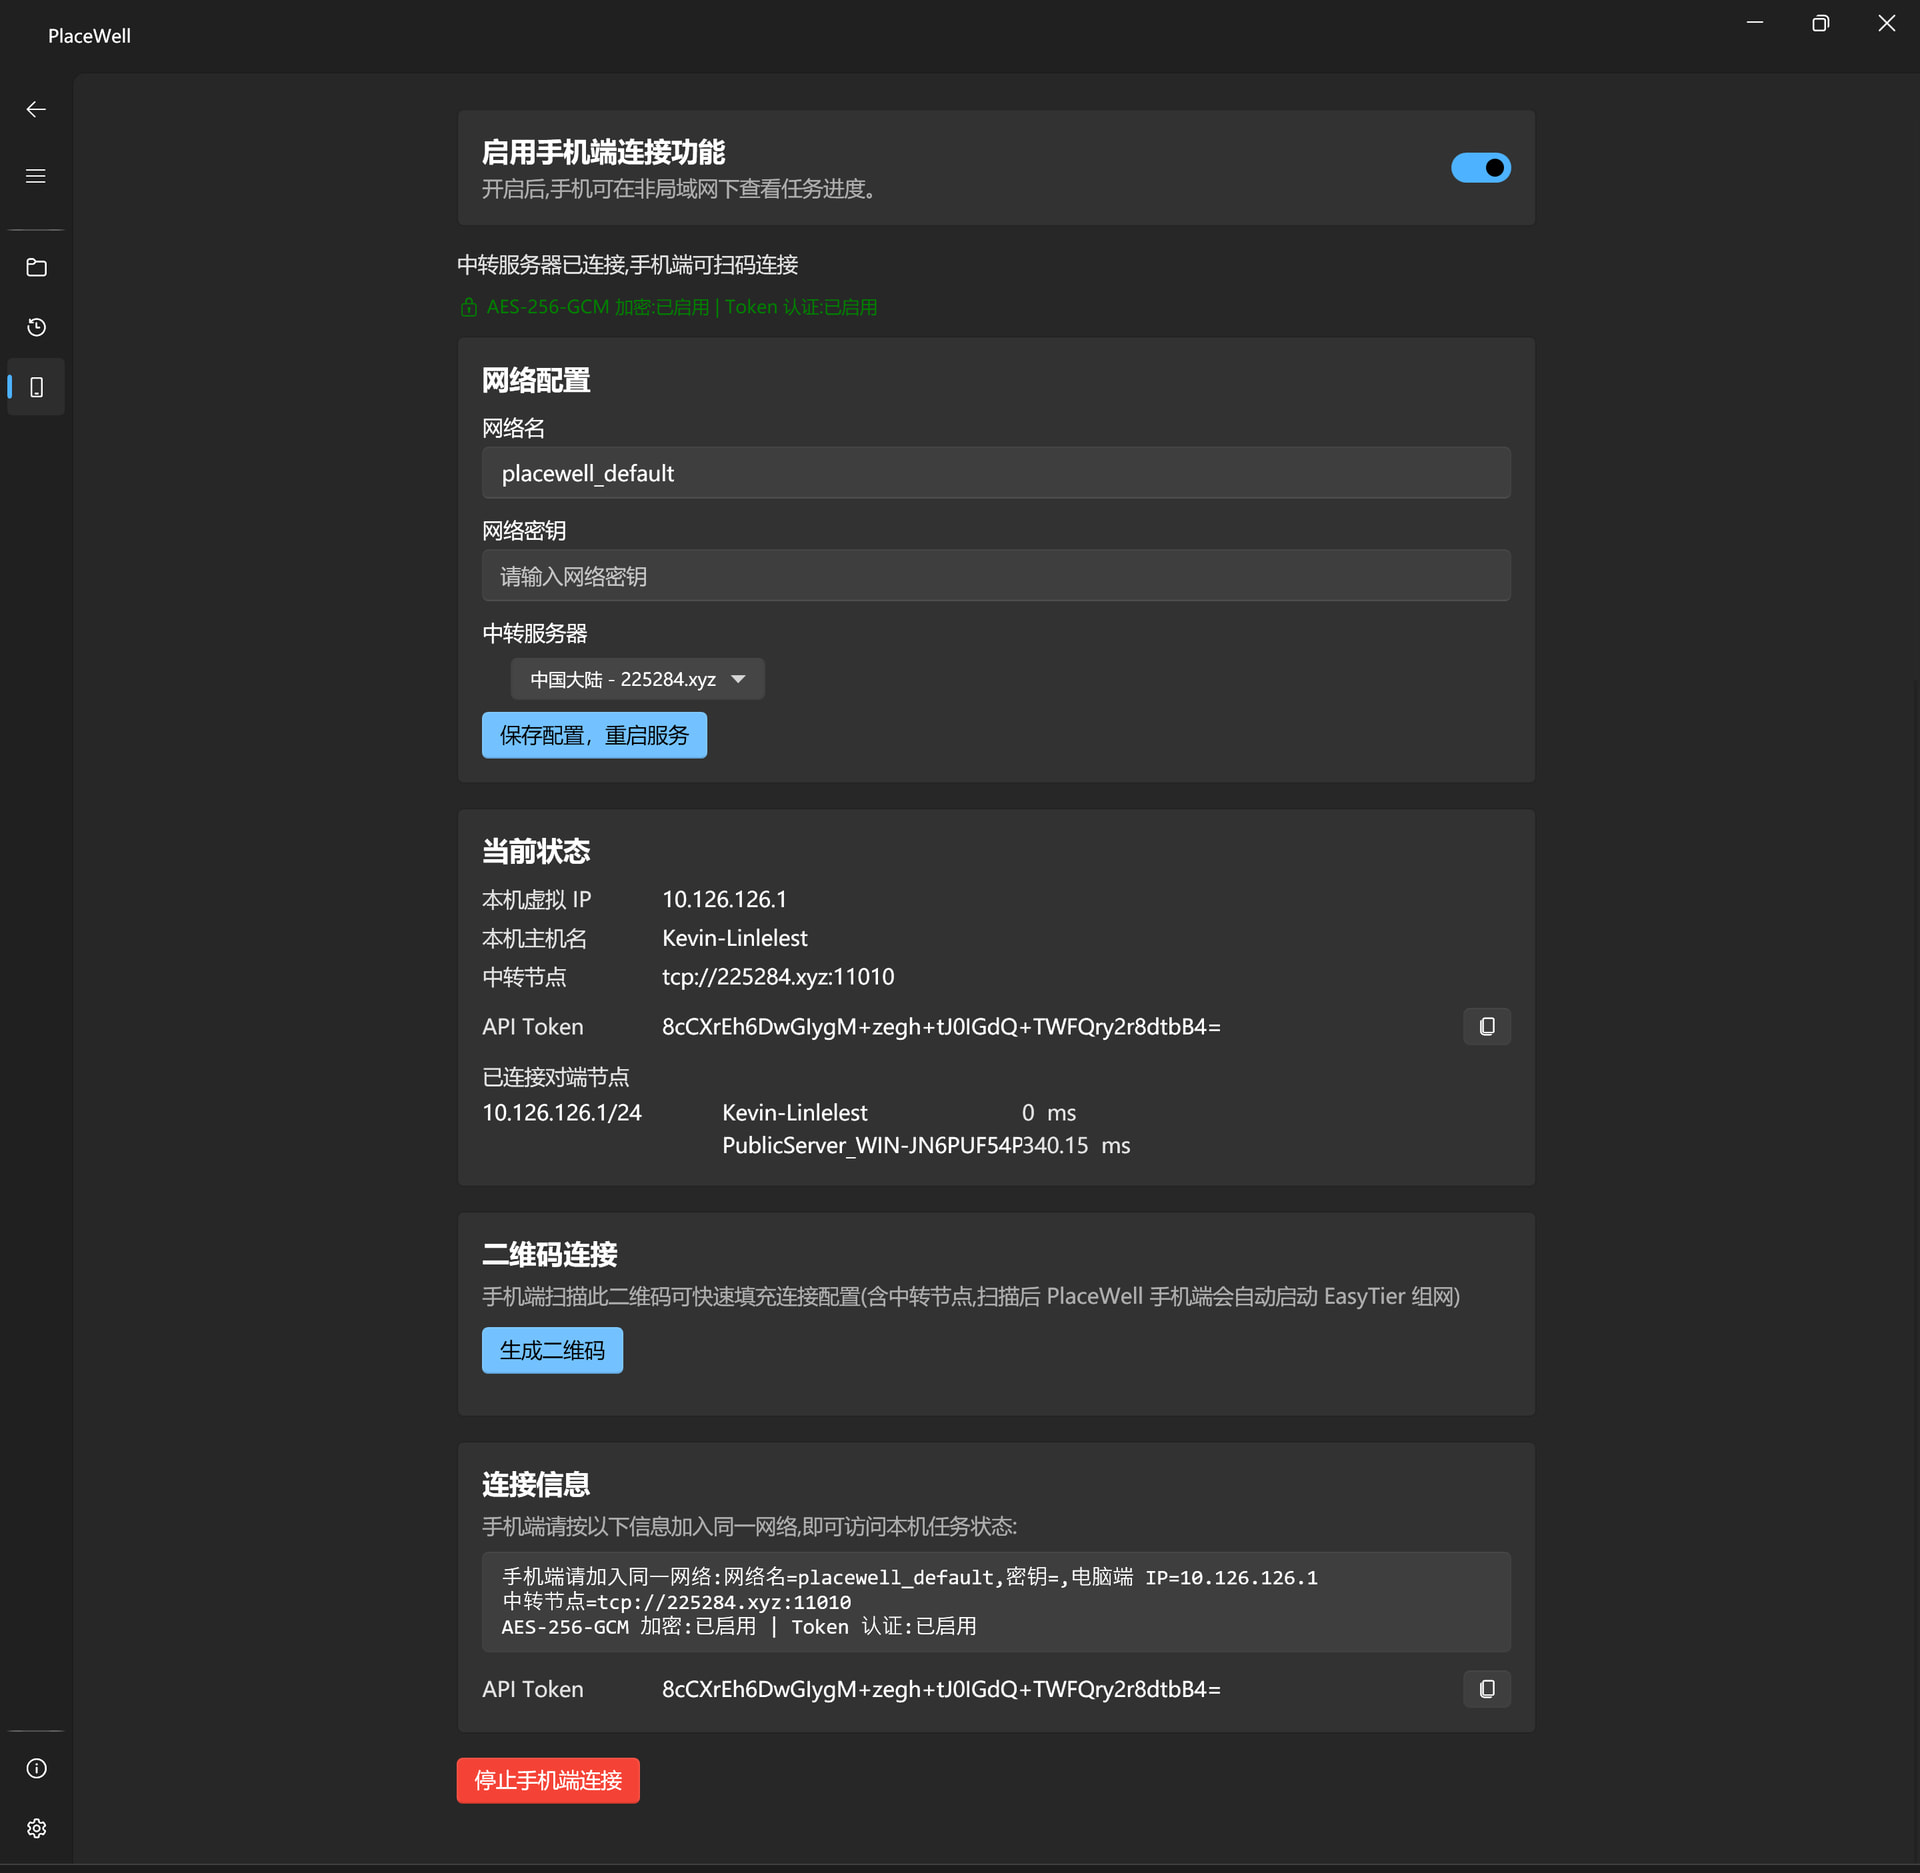Restore down the PlaceWell window
This screenshot has height=1873, width=1920.
click(1820, 22)
